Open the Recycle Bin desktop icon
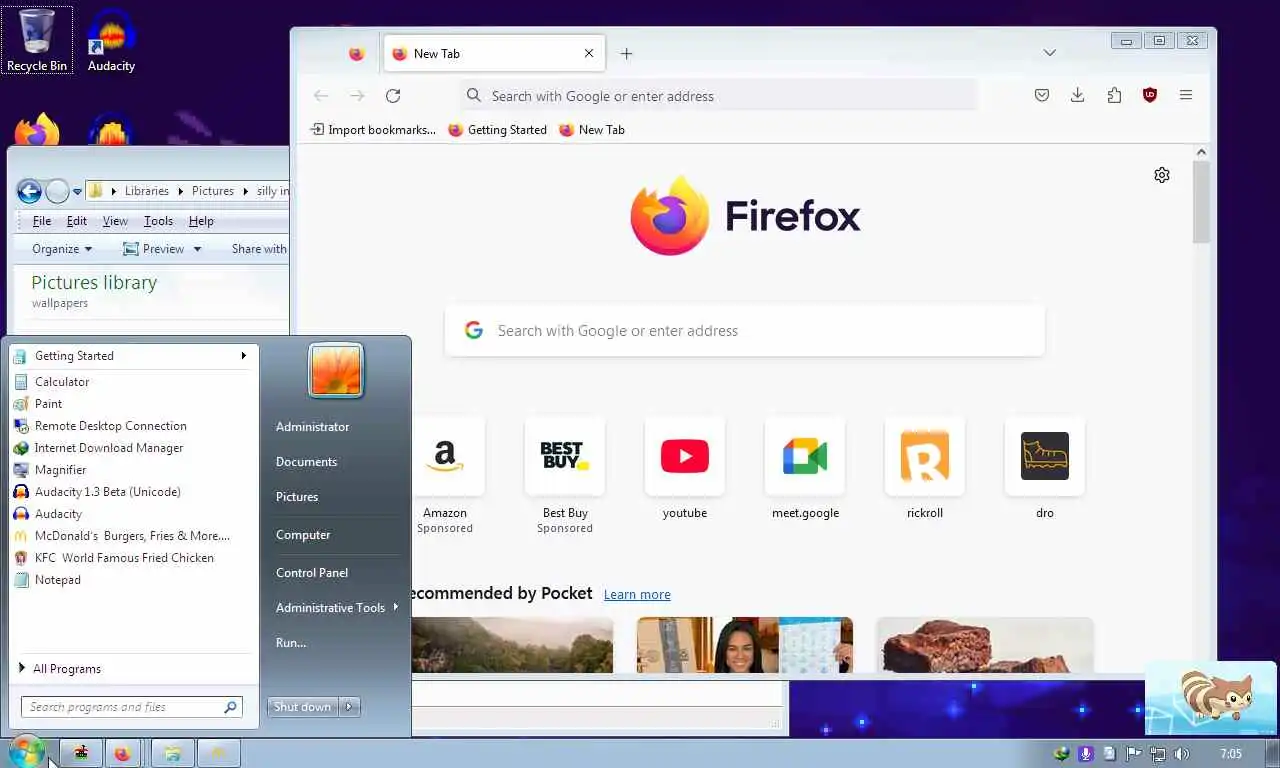This screenshot has height=768, width=1280. (37, 41)
